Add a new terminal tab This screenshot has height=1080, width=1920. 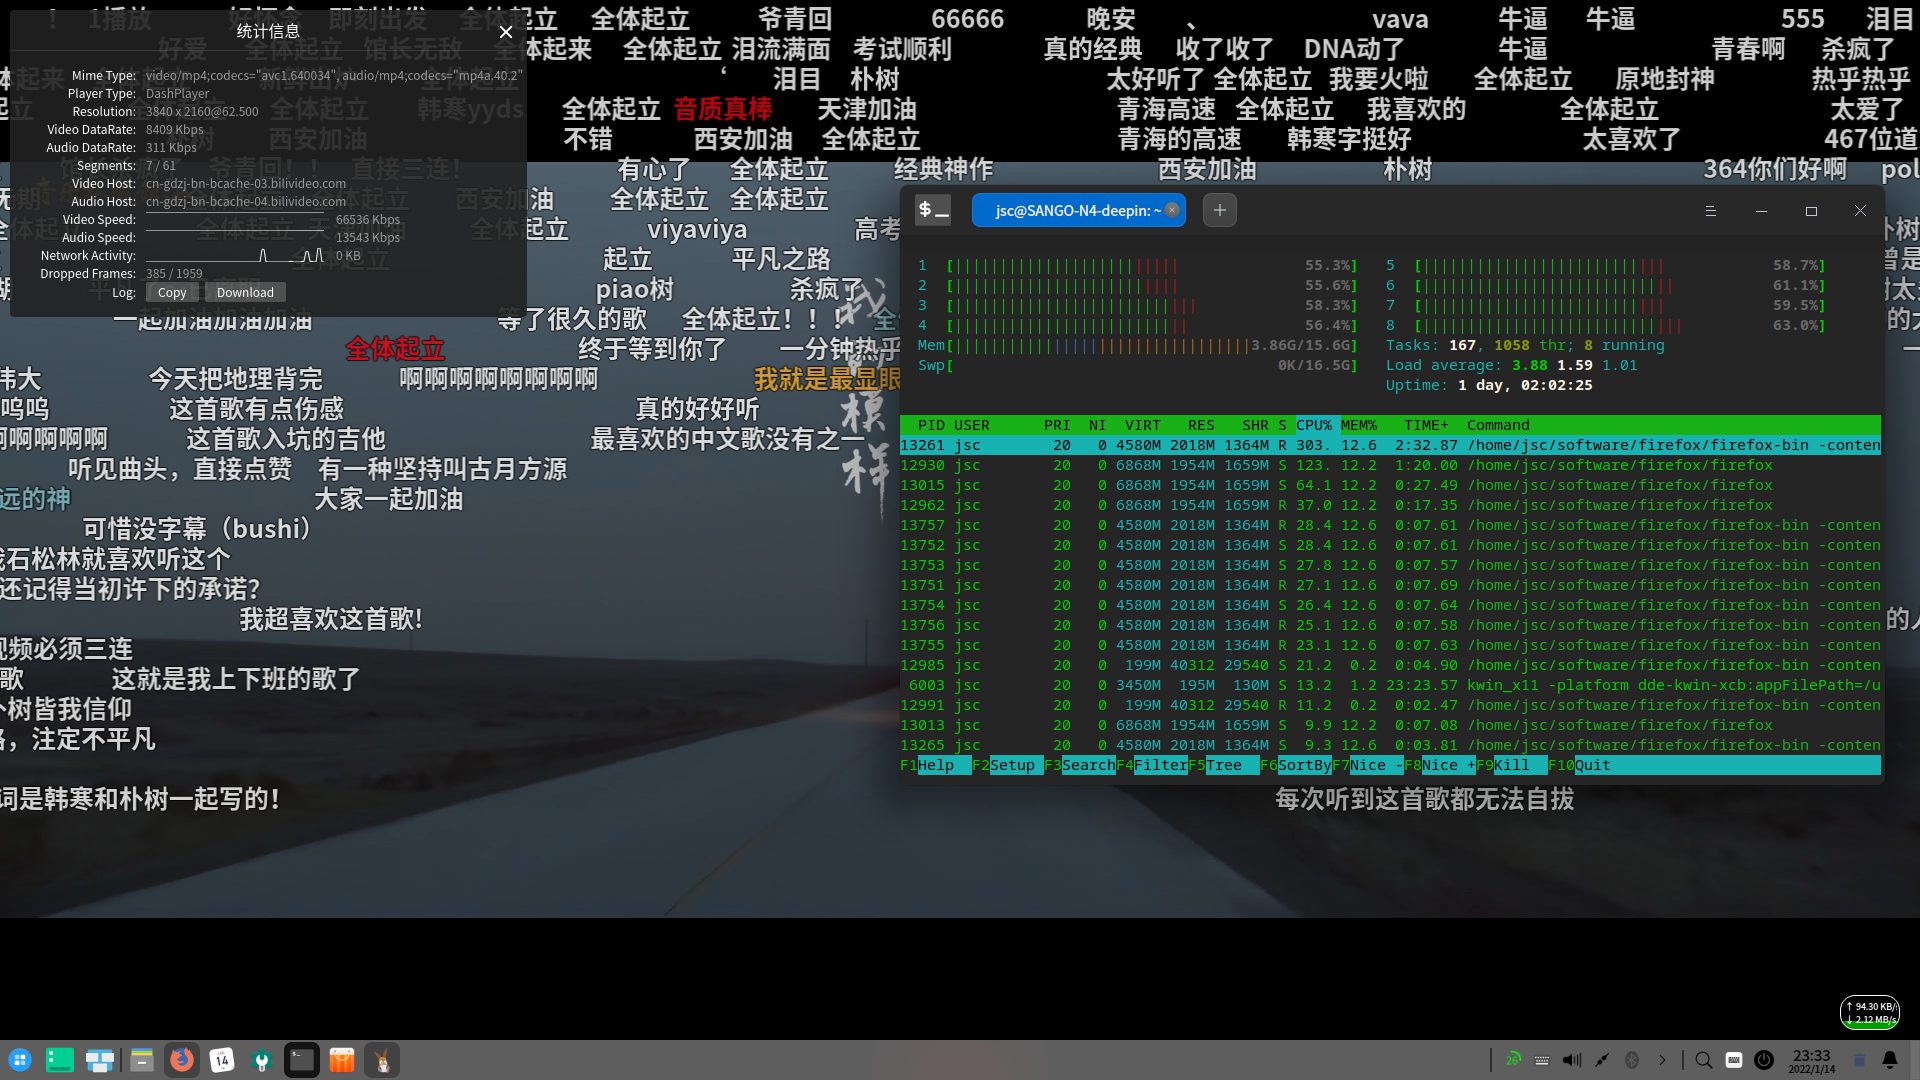point(1219,210)
